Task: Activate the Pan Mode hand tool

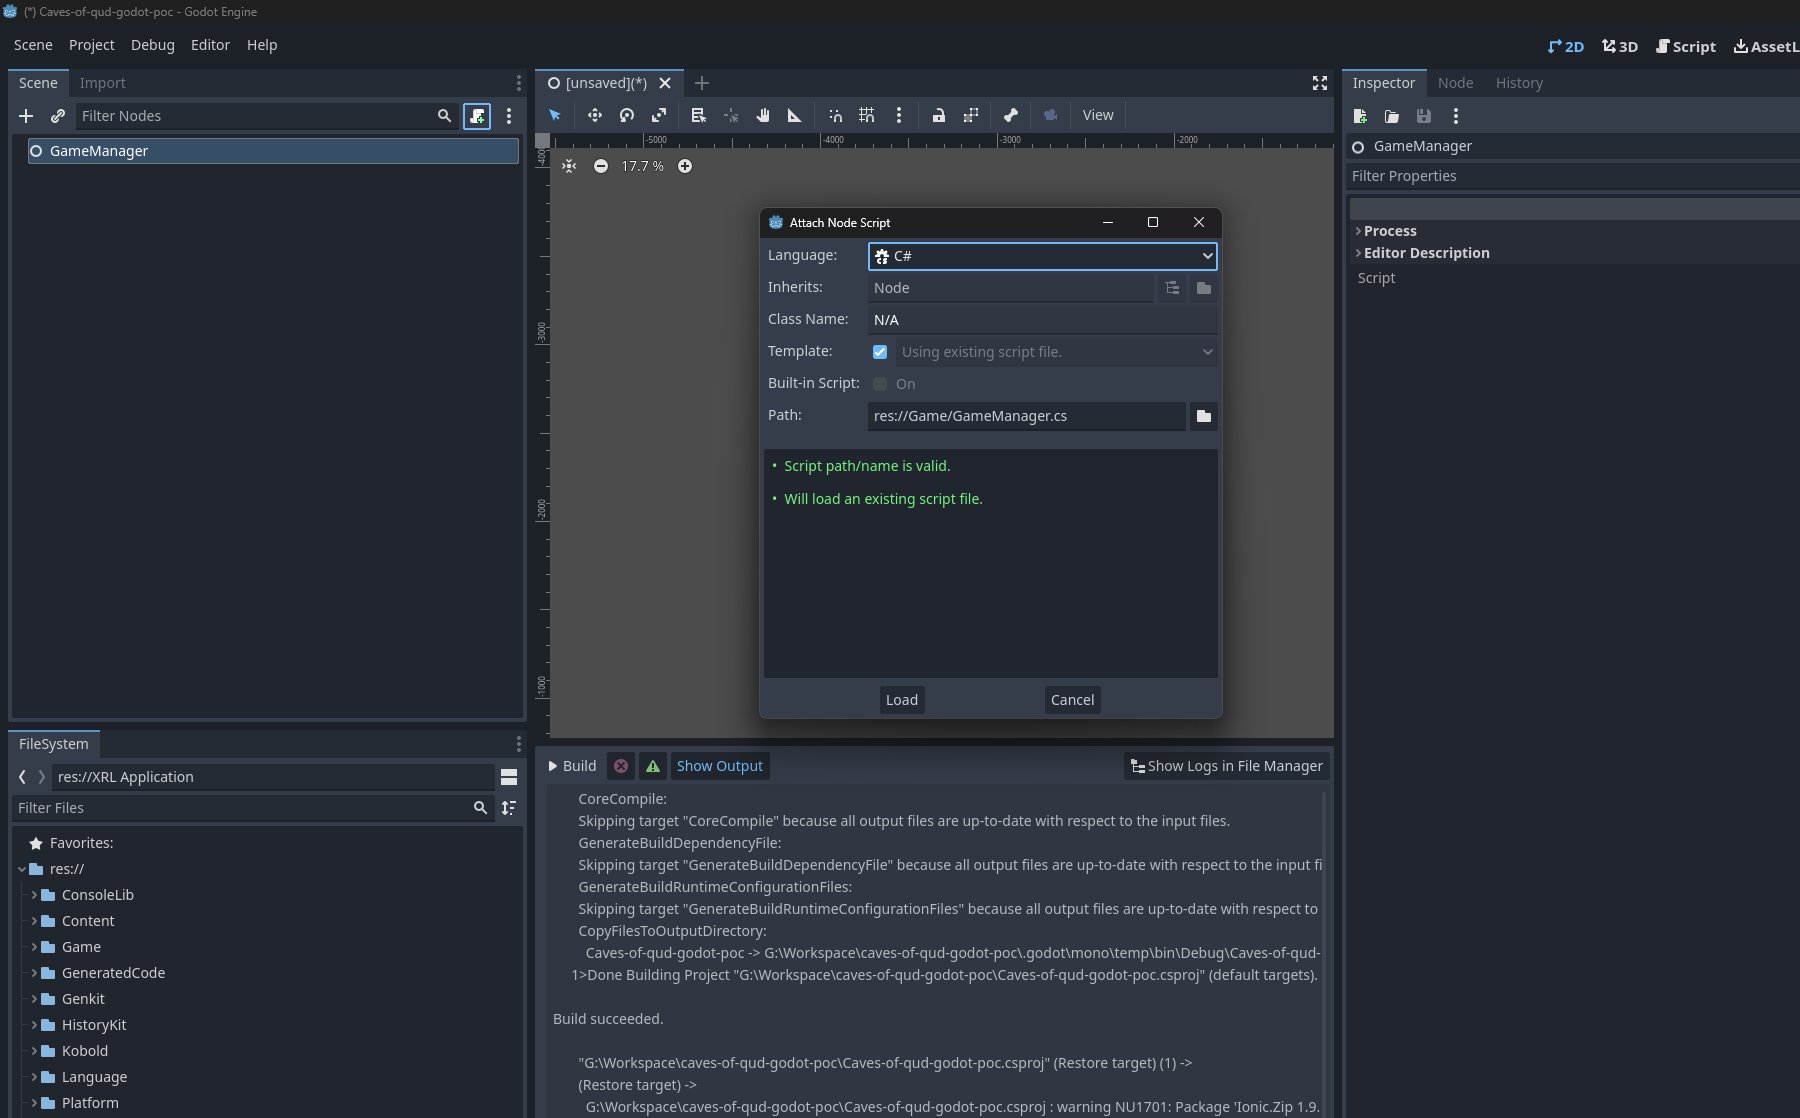Action: click(763, 115)
